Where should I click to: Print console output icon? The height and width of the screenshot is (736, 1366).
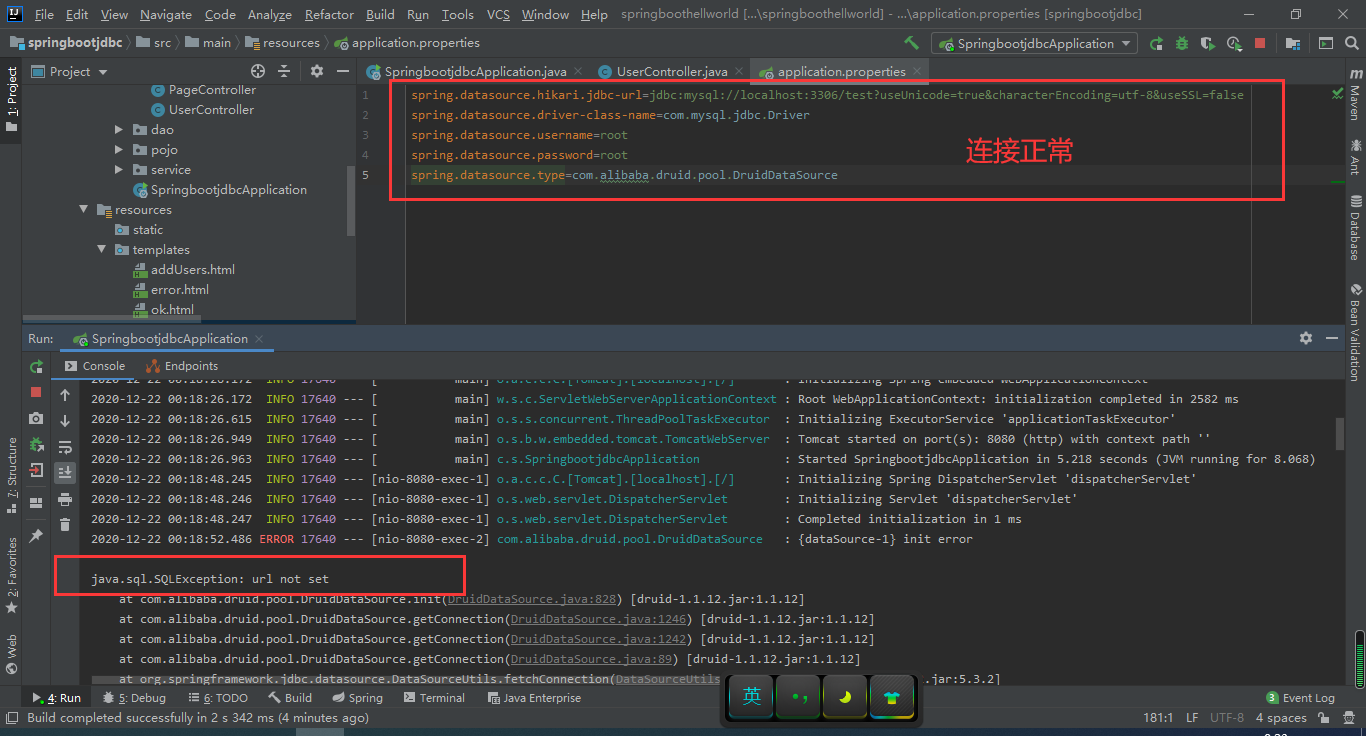tap(65, 499)
